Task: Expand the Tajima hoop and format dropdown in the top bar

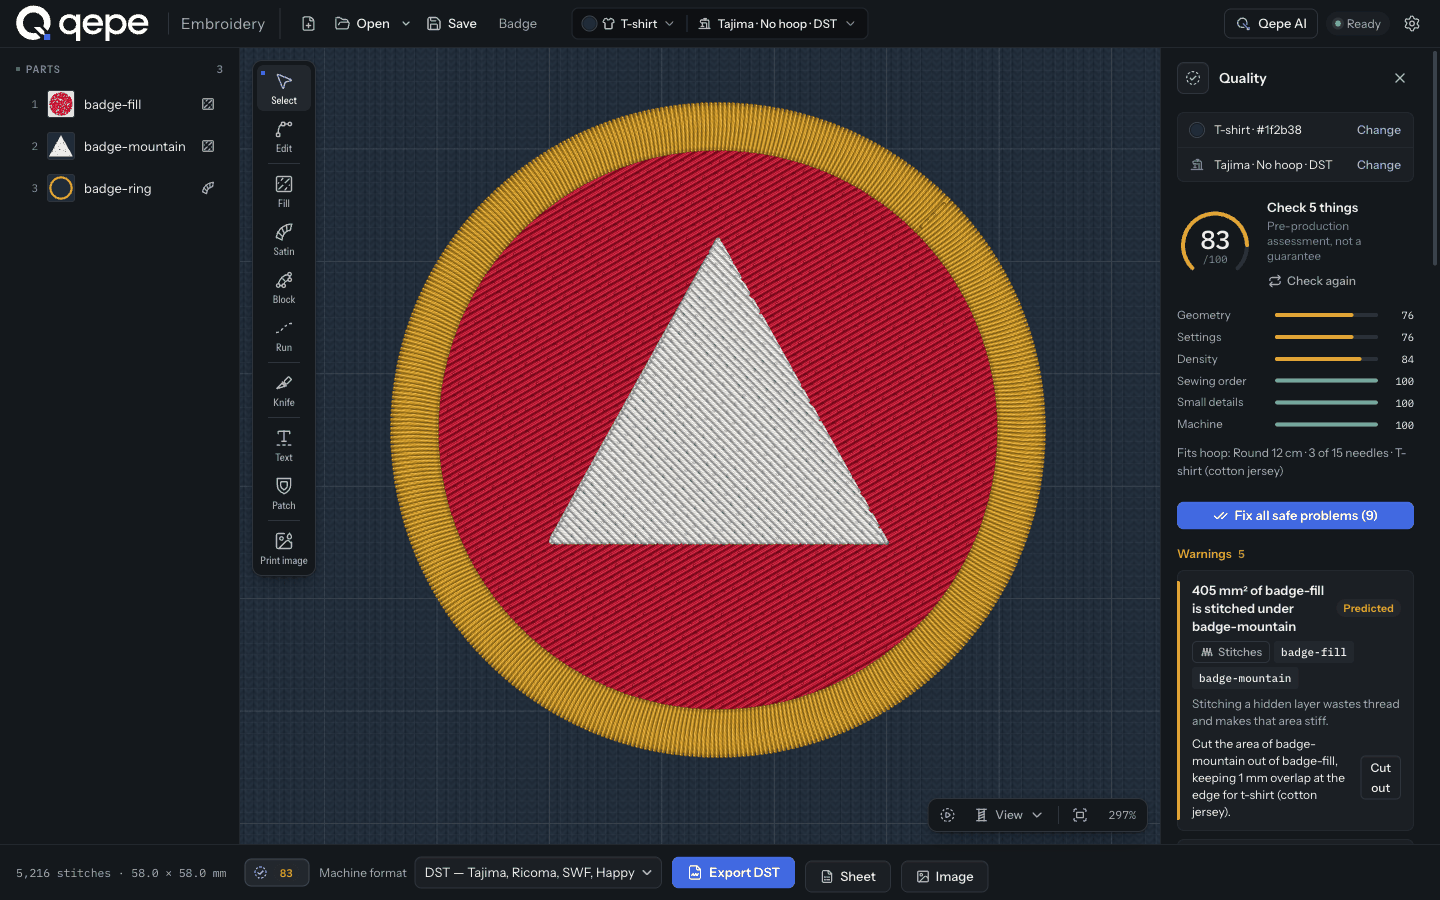Action: [x=777, y=24]
